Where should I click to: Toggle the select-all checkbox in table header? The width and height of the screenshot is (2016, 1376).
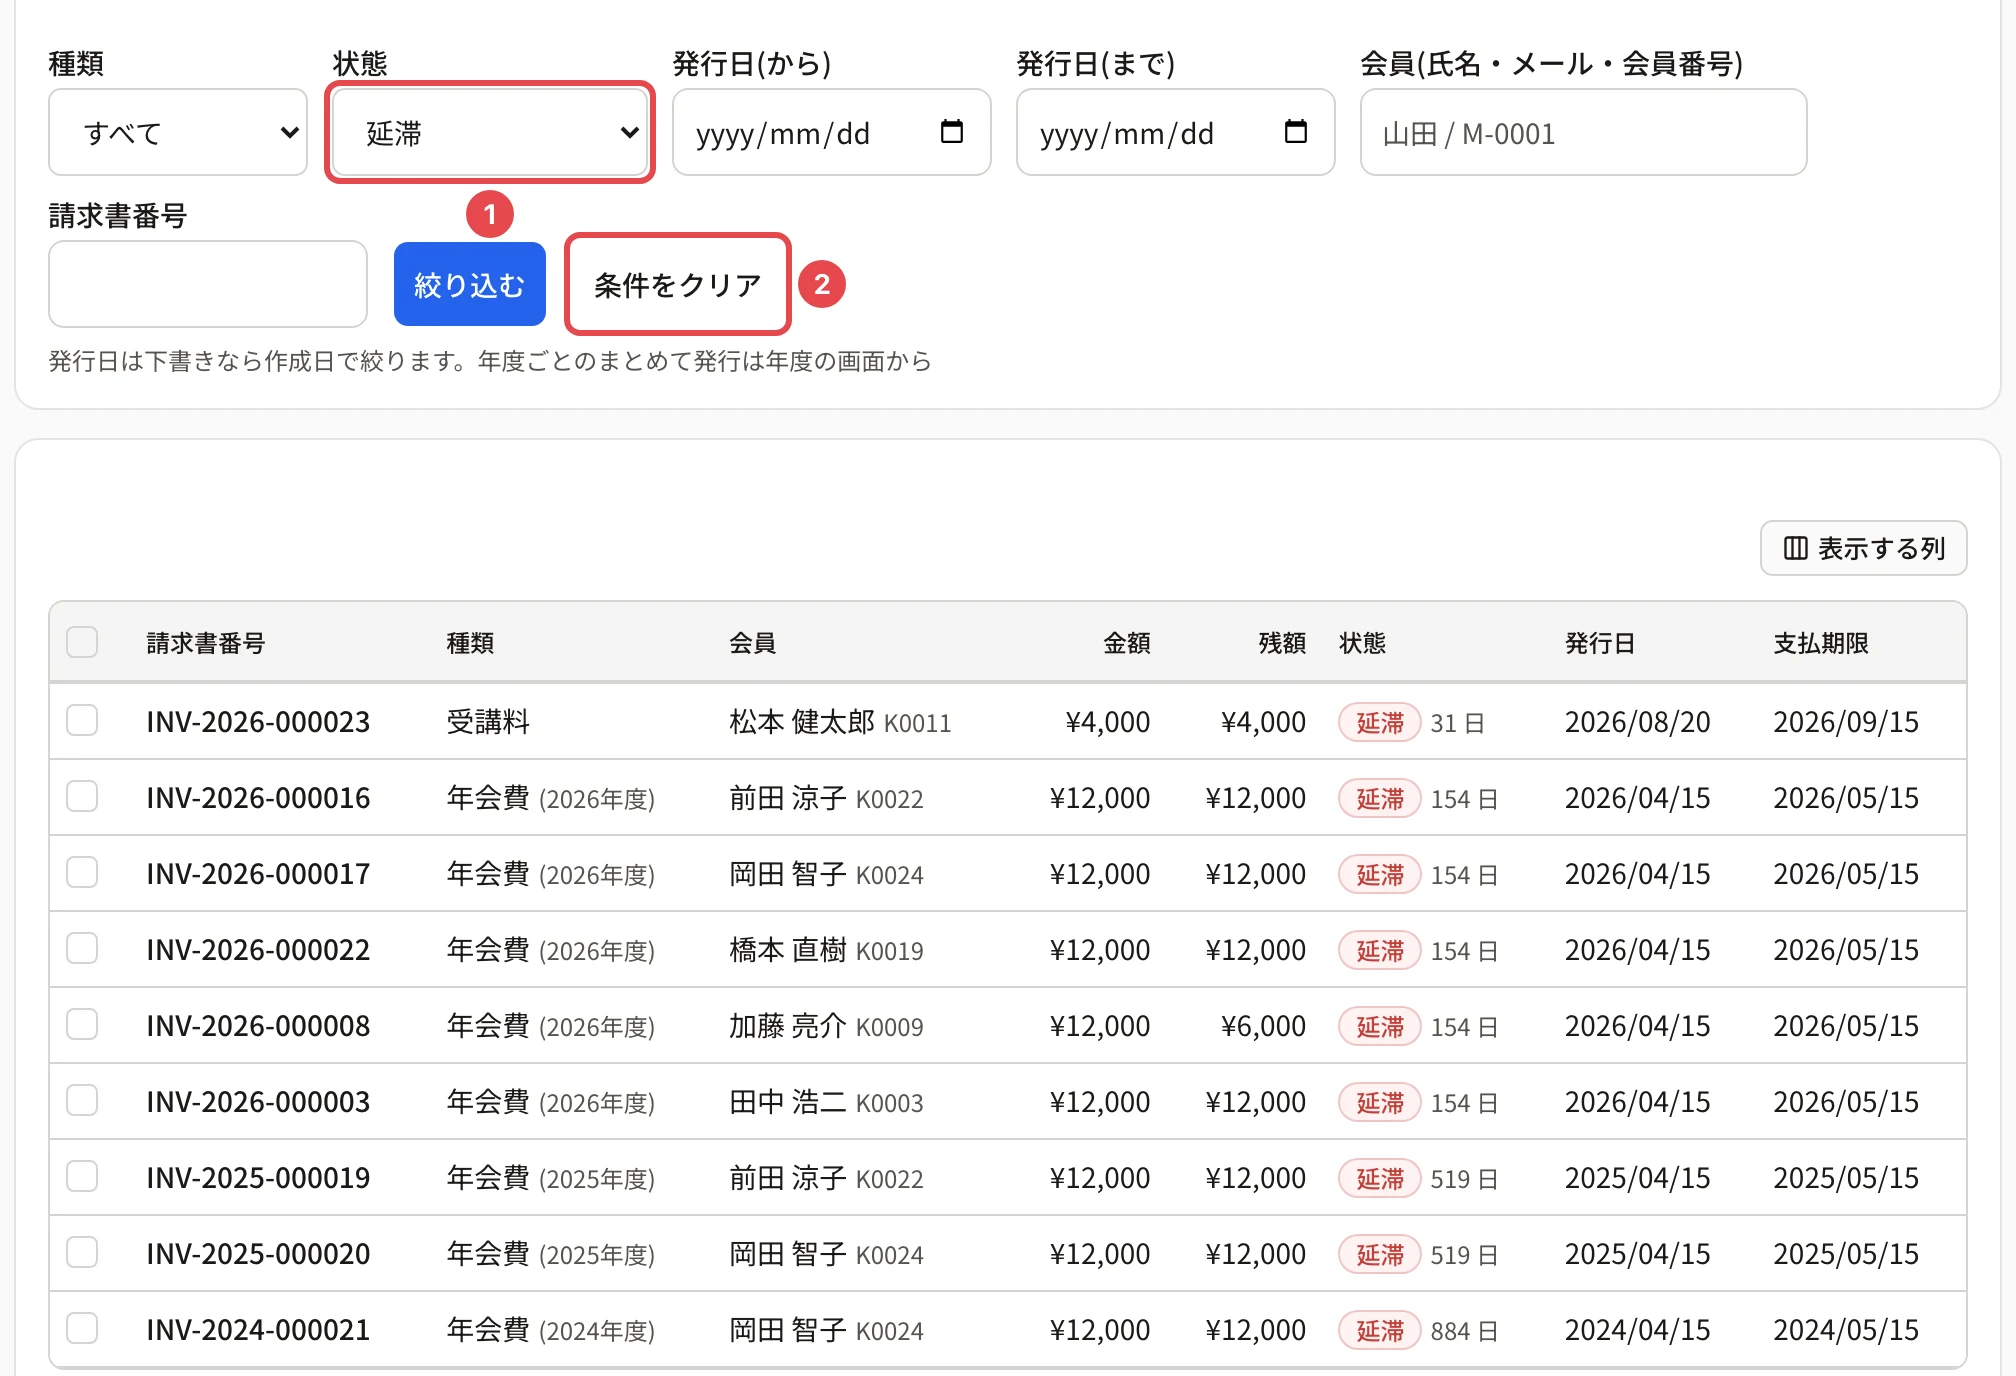[82, 642]
